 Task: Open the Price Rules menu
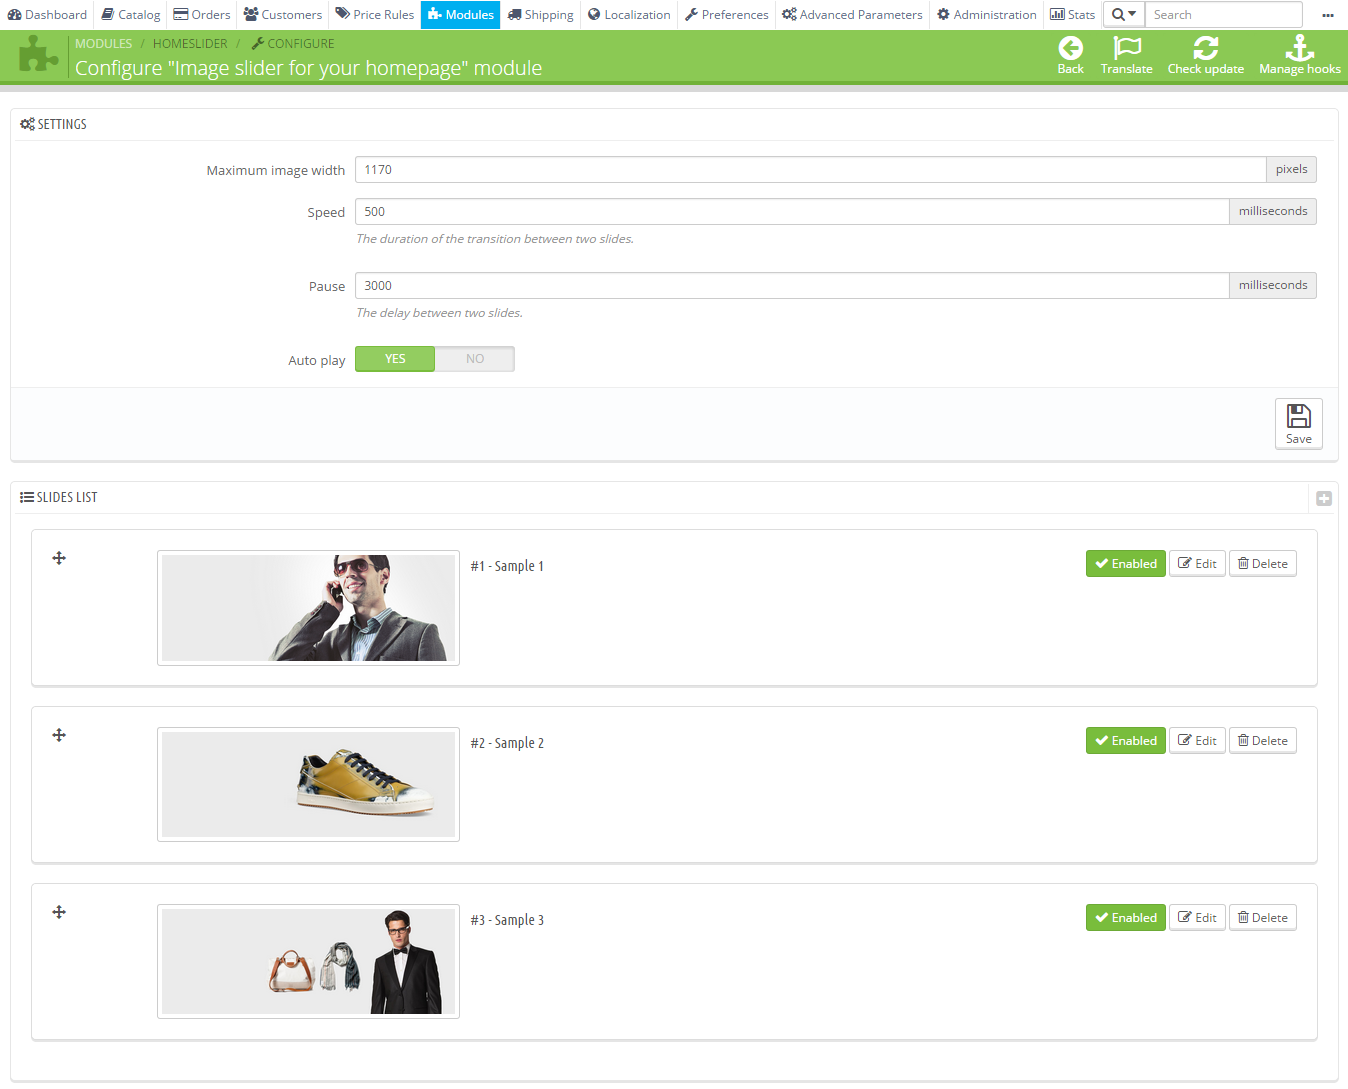click(375, 14)
